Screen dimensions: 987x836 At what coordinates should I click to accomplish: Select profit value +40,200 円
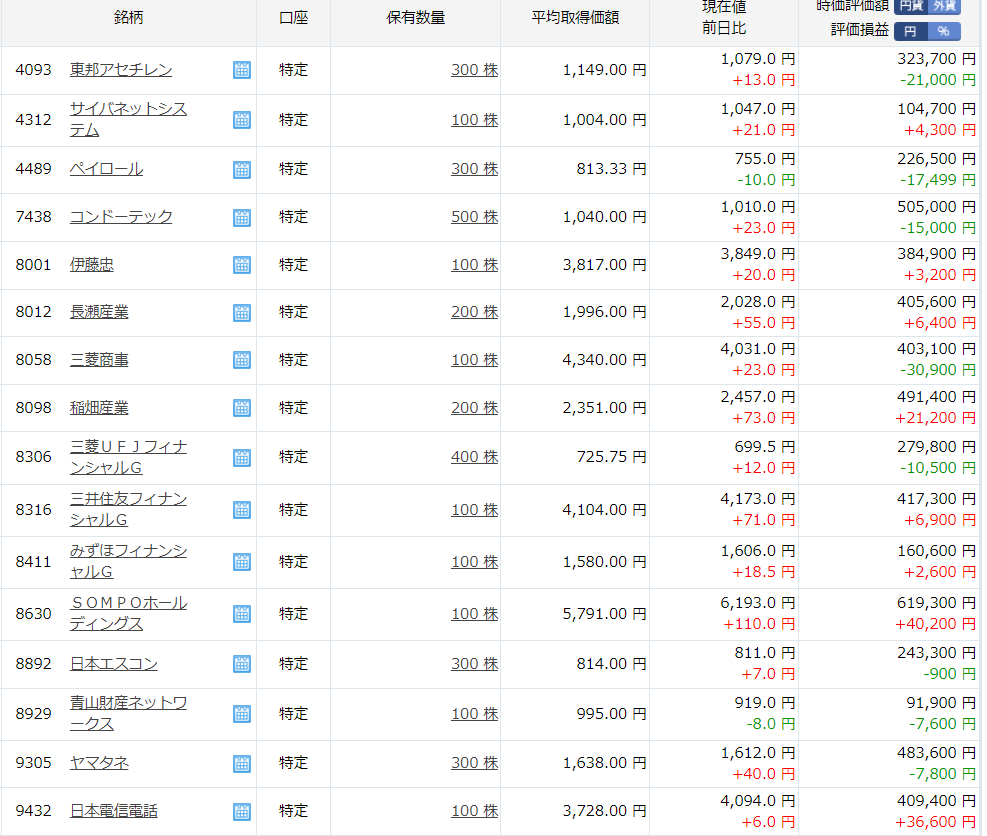click(x=935, y=624)
